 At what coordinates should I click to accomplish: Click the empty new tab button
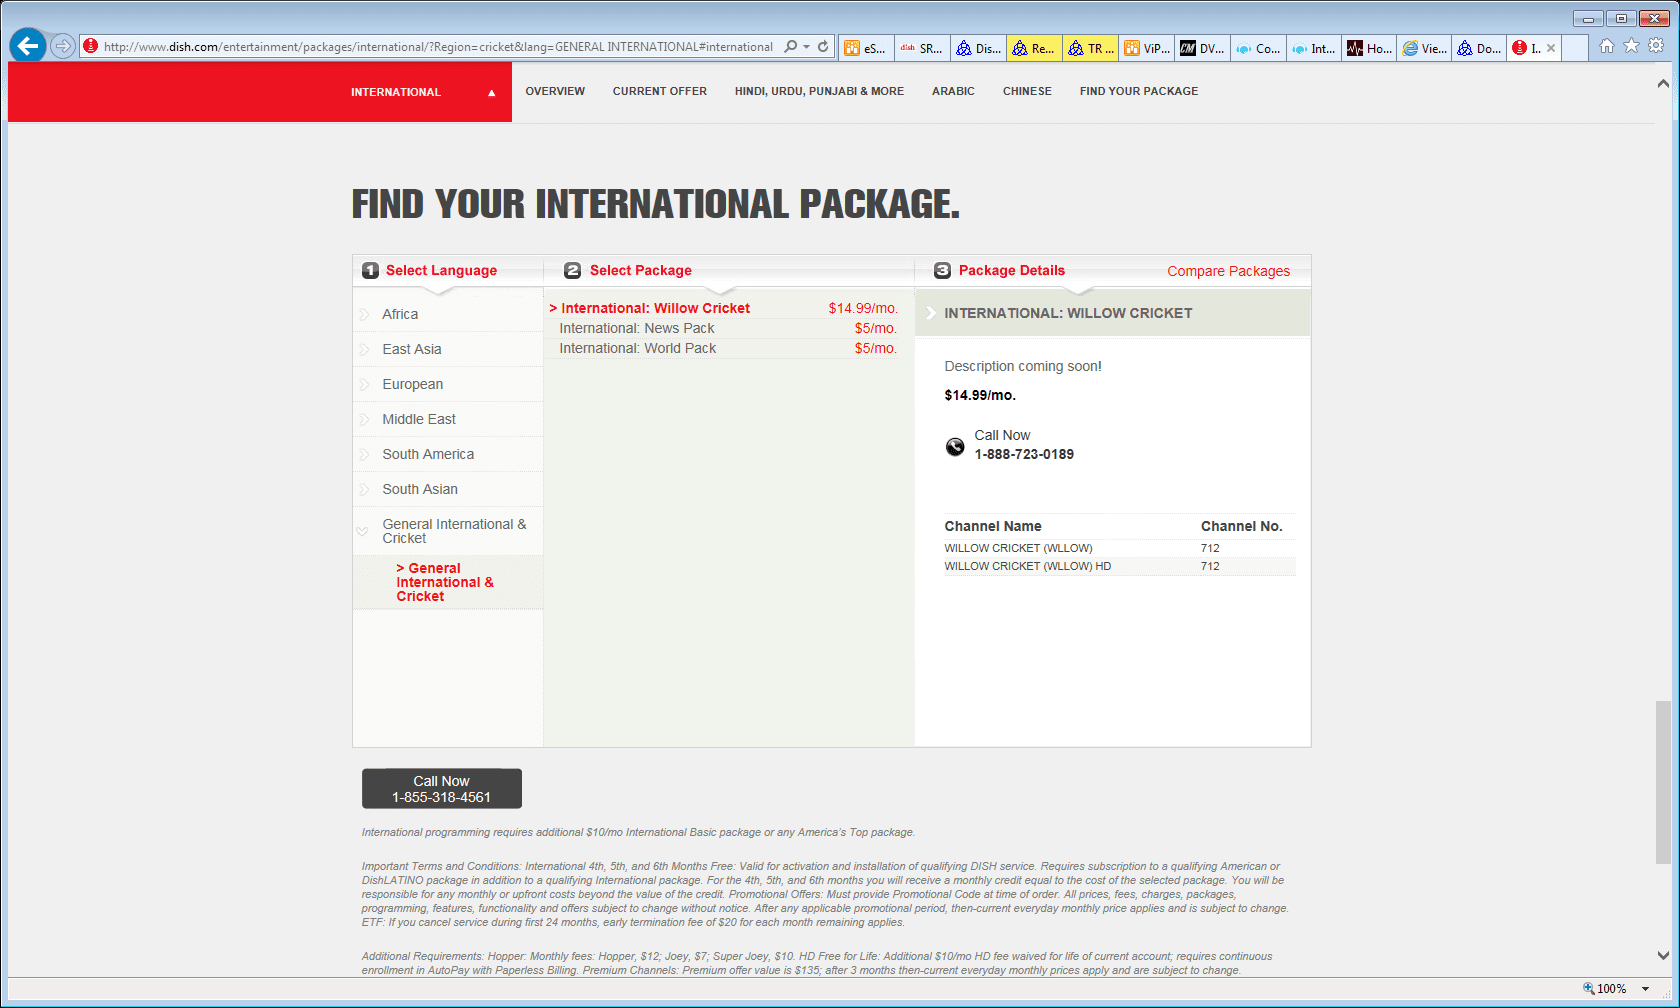[1575, 48]
